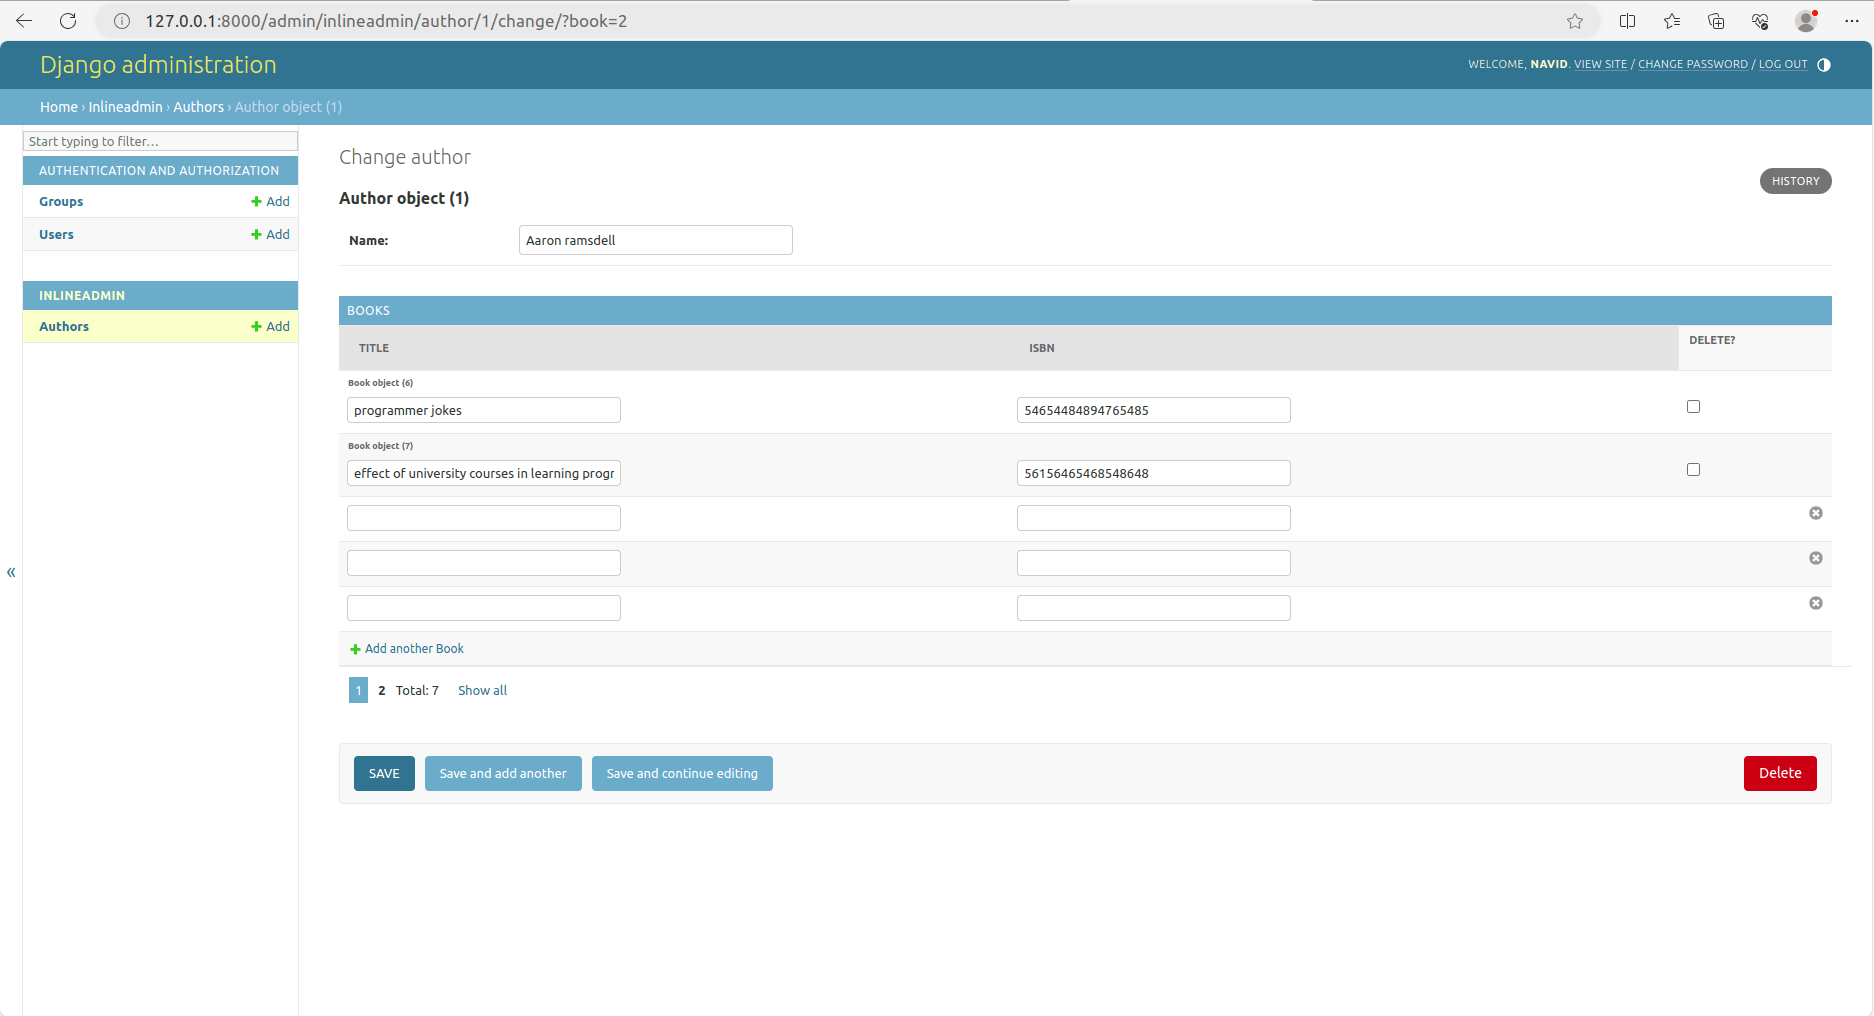Check the Delete box for Book object (6)
Image resolution: width=1874 pixels, height=1016 pixels.
(1693, 406)
